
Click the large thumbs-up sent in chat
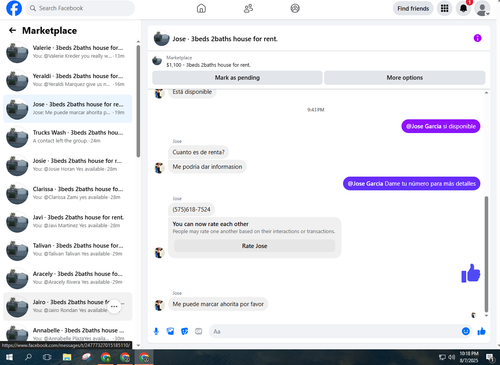click(x=471, y=273)
